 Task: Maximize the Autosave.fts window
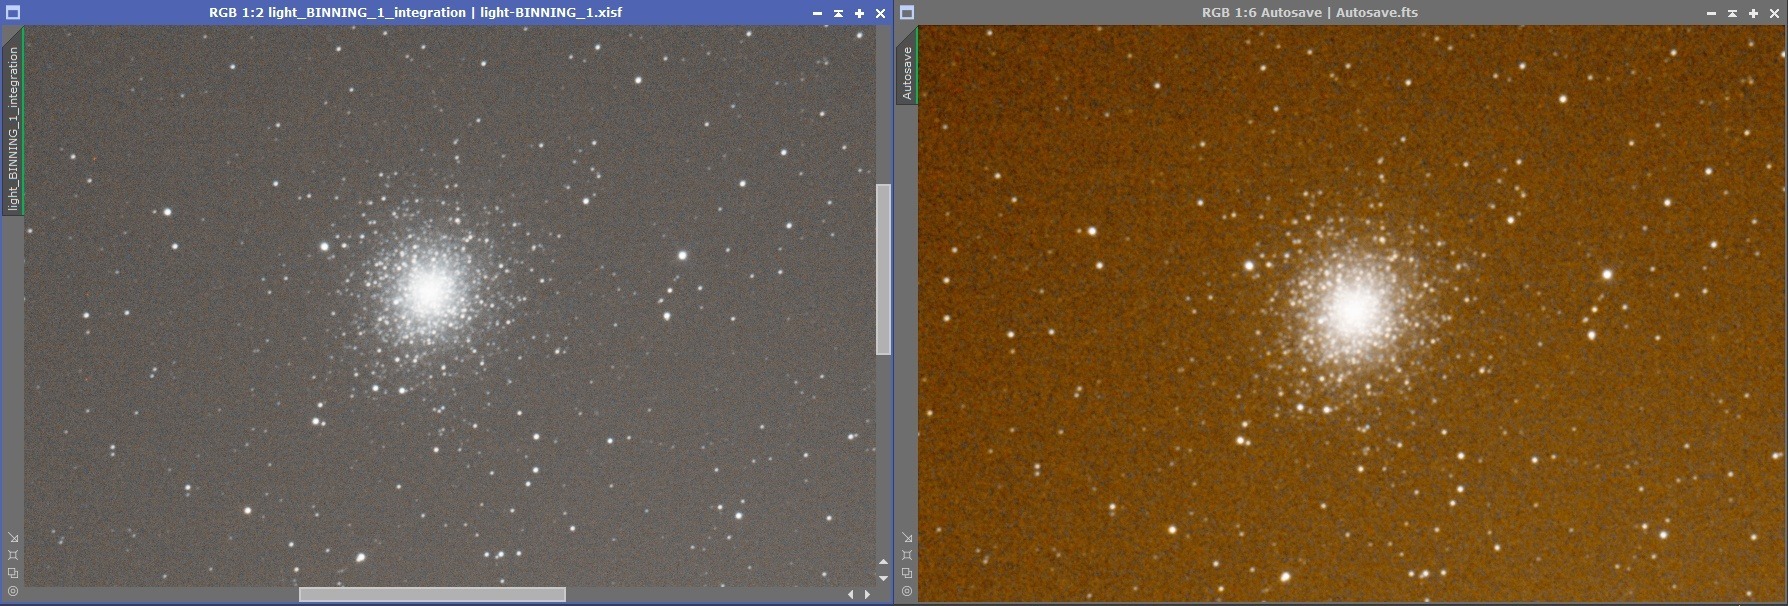pyautogui.click(x=1753, y=13)
